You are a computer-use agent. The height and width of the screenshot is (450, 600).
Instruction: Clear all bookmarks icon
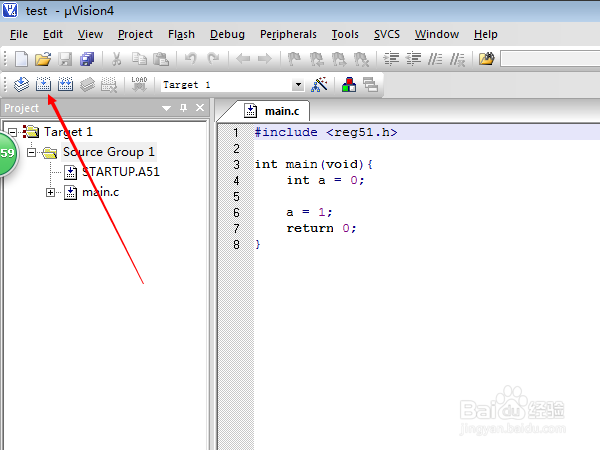click(361, 59)
